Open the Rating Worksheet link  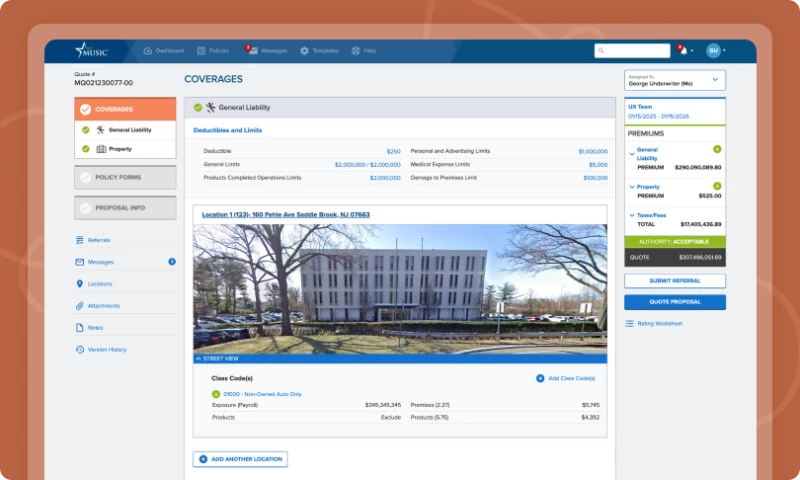tap(660, 324)
